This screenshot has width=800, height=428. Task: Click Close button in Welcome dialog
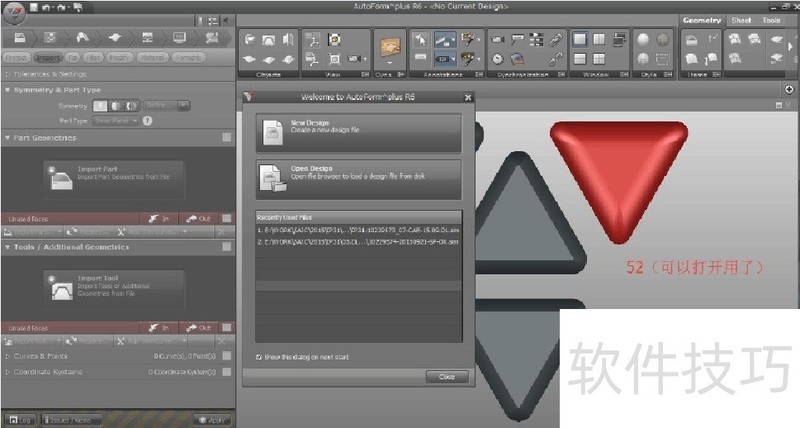click(446, 376)
